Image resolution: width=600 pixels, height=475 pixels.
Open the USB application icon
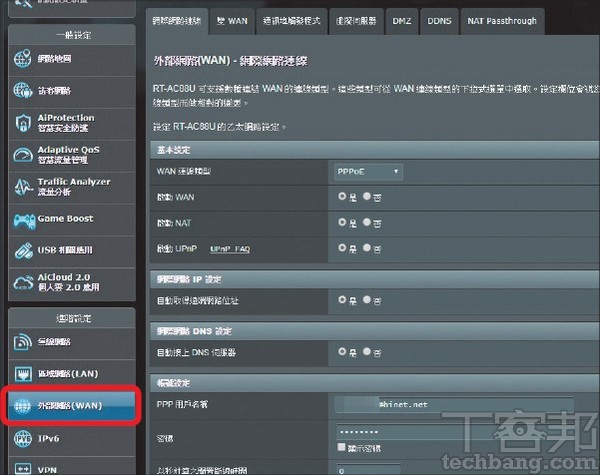22,250
